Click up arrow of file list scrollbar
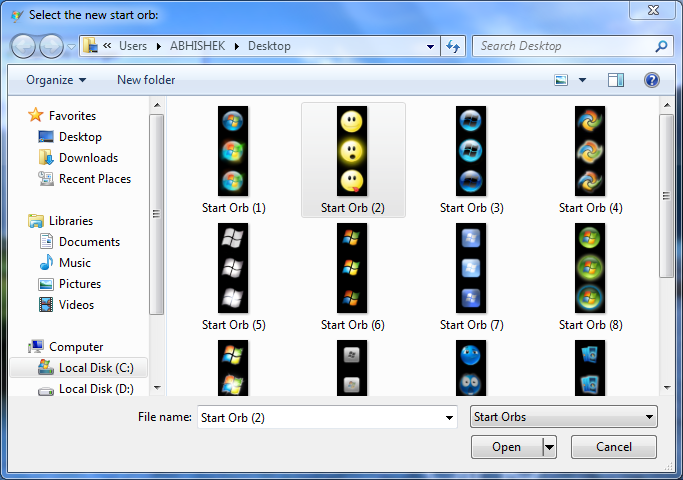683x480 pixels. pos(667,105)
